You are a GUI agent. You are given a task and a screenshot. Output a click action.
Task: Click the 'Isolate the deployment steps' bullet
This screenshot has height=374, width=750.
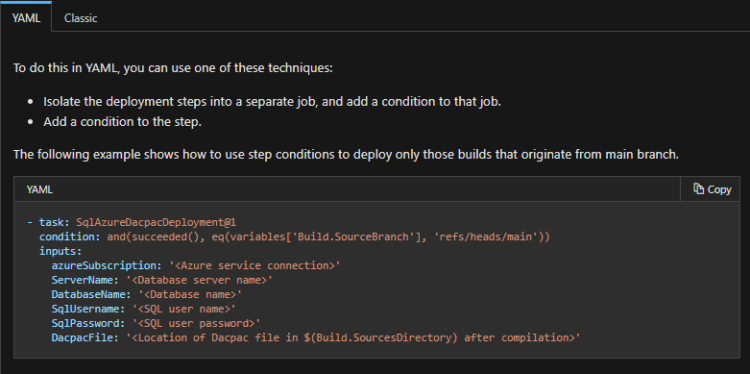[x=272, y=102]
